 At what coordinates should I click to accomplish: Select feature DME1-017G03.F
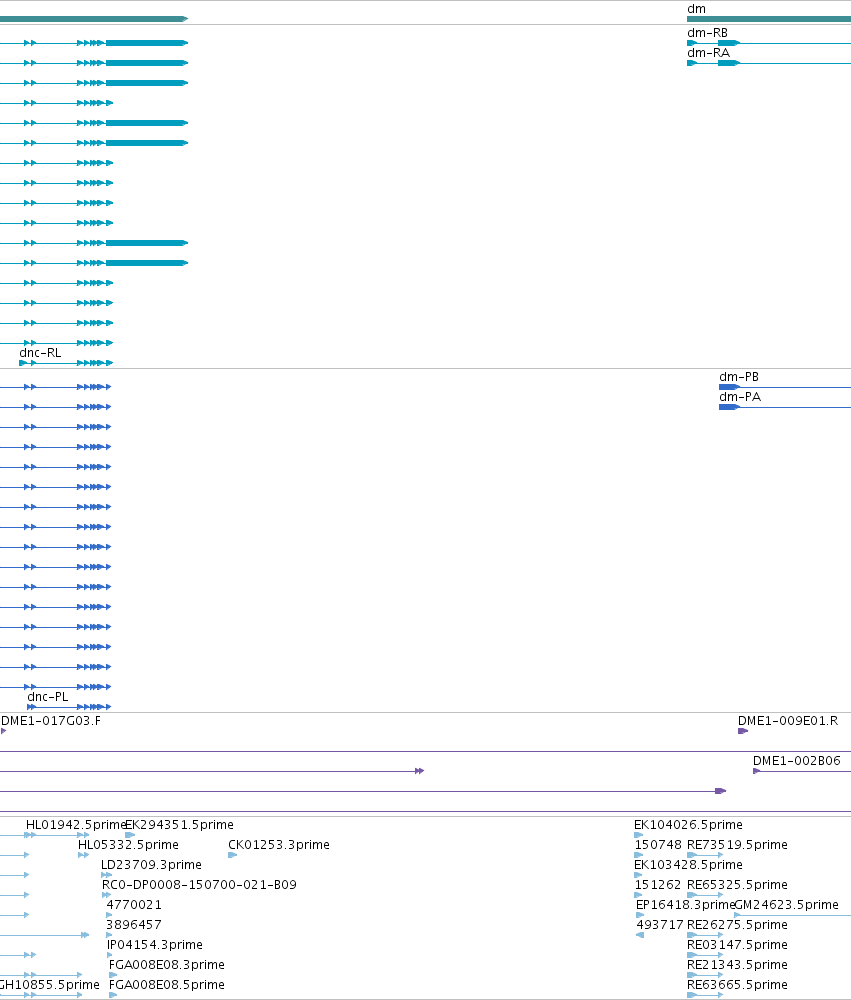[x=50, y=721]
